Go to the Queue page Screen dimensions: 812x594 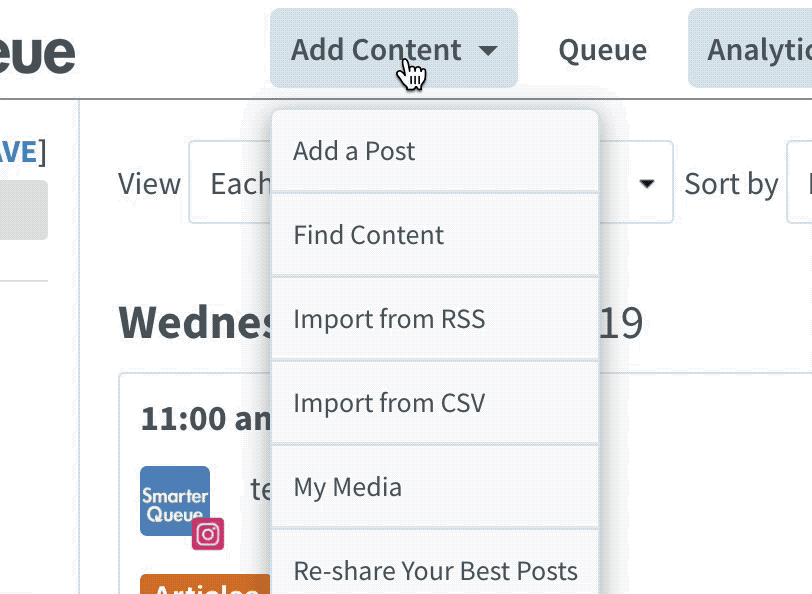pos(603,50)
